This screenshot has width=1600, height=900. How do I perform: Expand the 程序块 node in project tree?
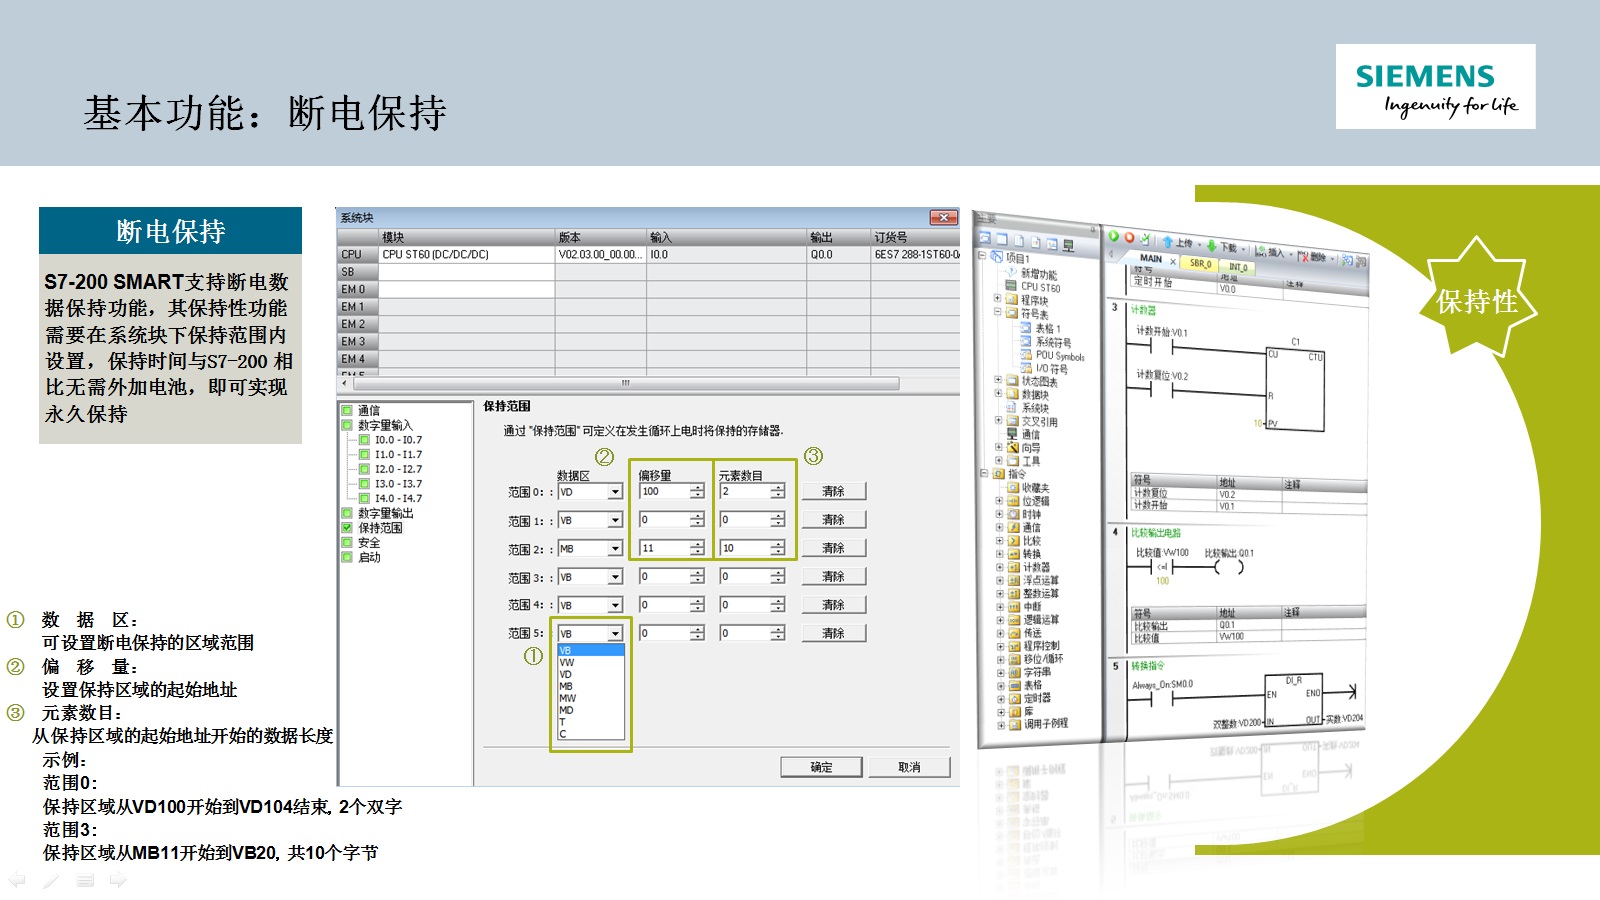coord(997,299)
